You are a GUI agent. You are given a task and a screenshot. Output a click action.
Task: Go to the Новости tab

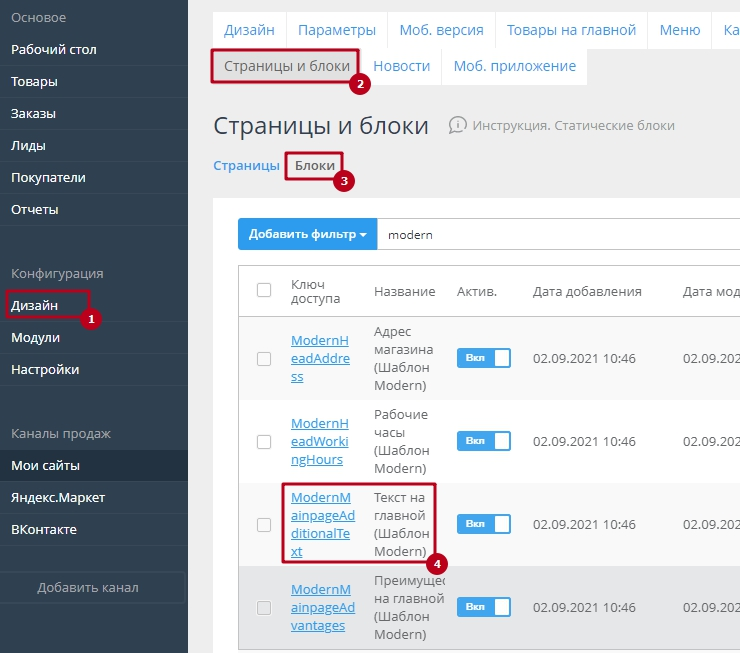click(x=401, y=66)
